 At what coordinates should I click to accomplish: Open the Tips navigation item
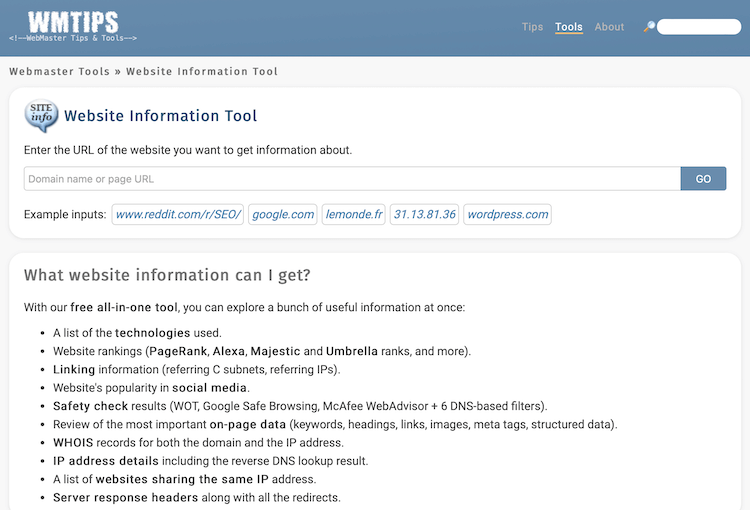coord(532,27)
